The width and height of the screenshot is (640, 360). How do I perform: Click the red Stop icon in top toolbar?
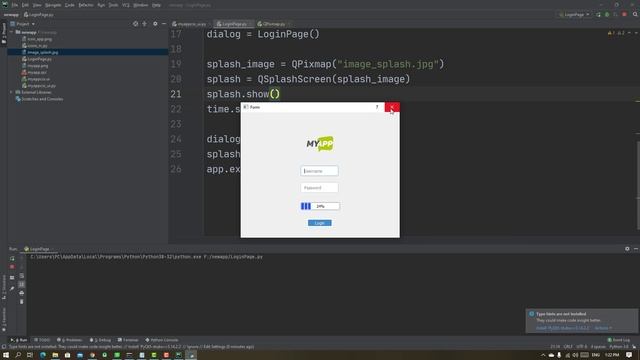624,14
